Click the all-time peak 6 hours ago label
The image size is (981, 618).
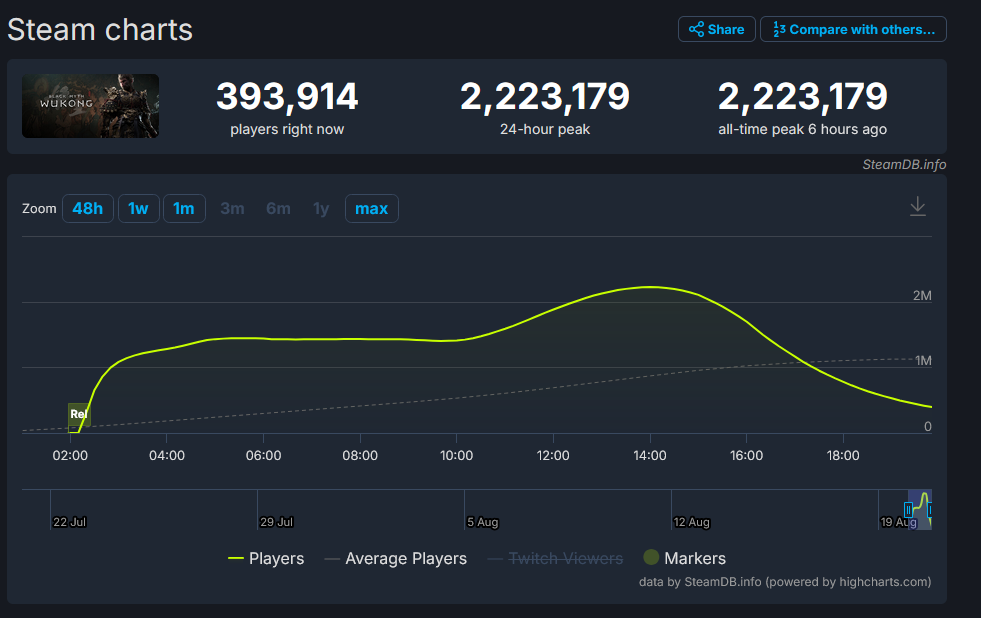click(803, 129)
